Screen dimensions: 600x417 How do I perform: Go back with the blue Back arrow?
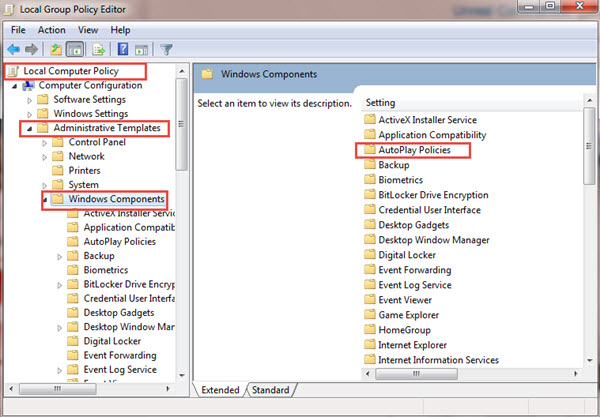(x=13, y=49)
